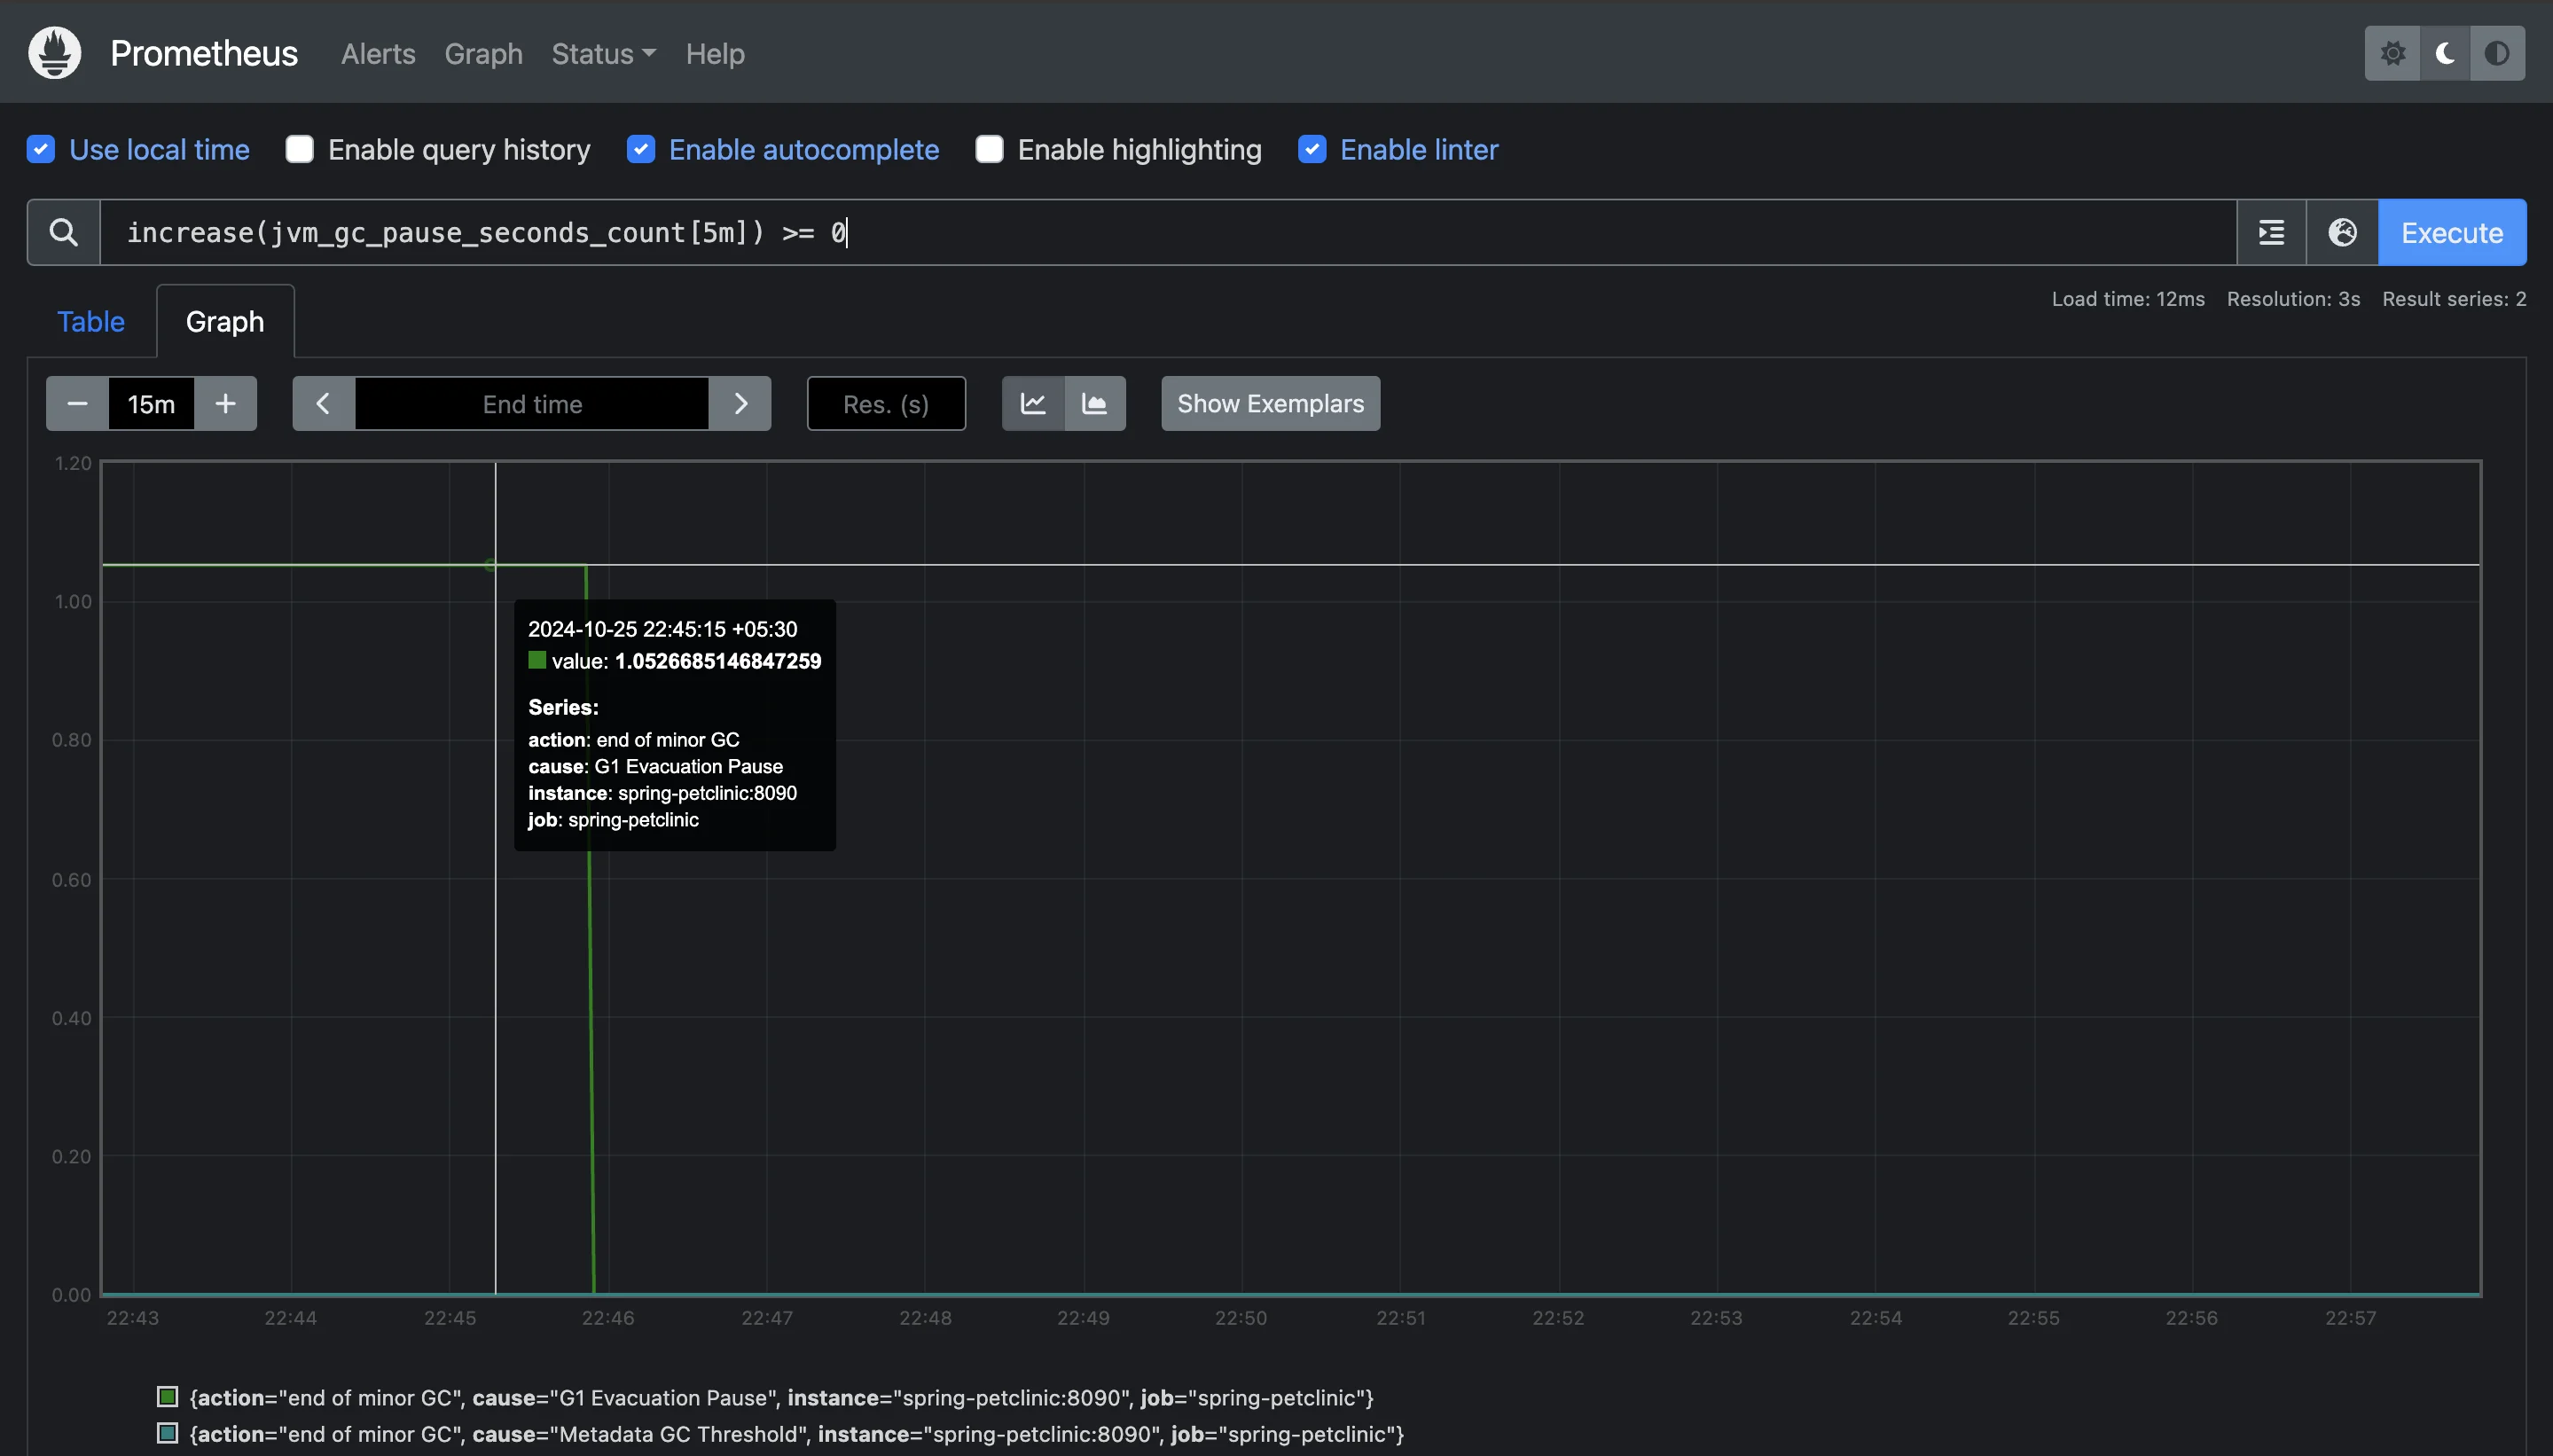The width and height of the screenshot is (2553, 1456).
Task: Click the search magnifier icon beside query
Action: [64, 232]
